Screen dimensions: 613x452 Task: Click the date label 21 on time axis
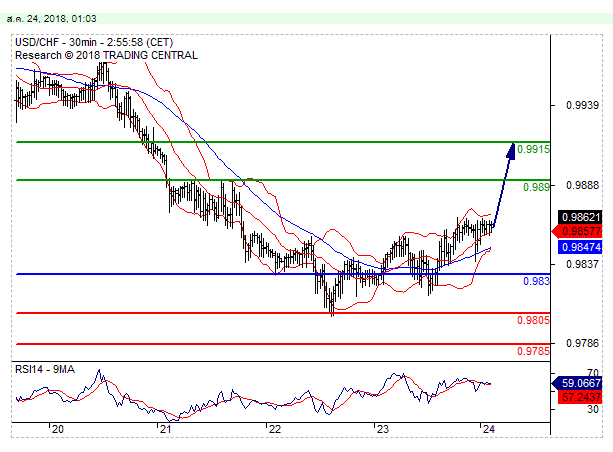coord(165,429)
